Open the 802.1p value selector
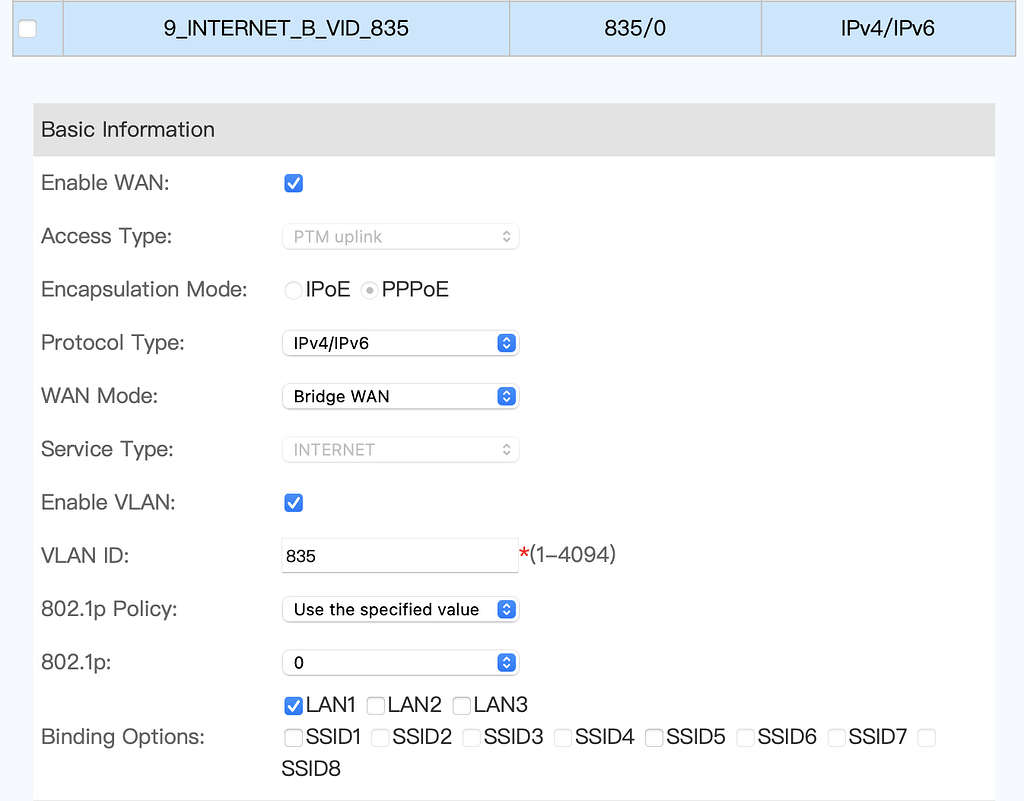Image resolution: width=1024 pixels, height=801 pixels. [400, 662]
